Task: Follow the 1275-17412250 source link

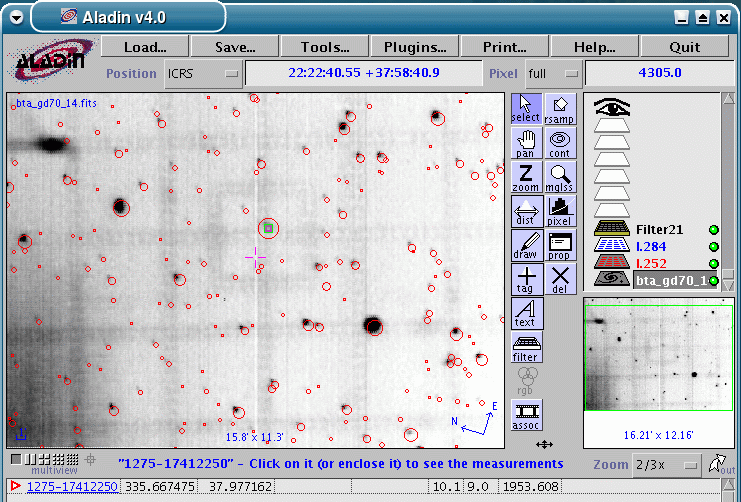Action: 72,487
